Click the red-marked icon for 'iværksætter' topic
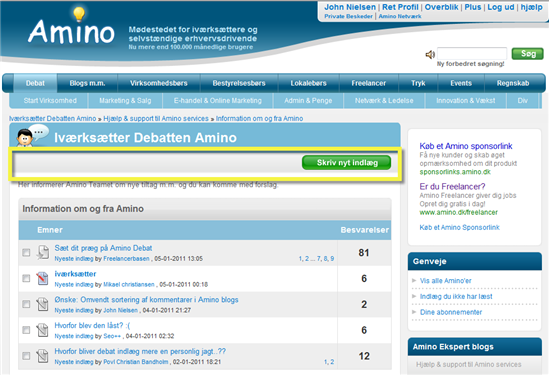The width and height of the screenshot is (549, 375). click(43, 278)
